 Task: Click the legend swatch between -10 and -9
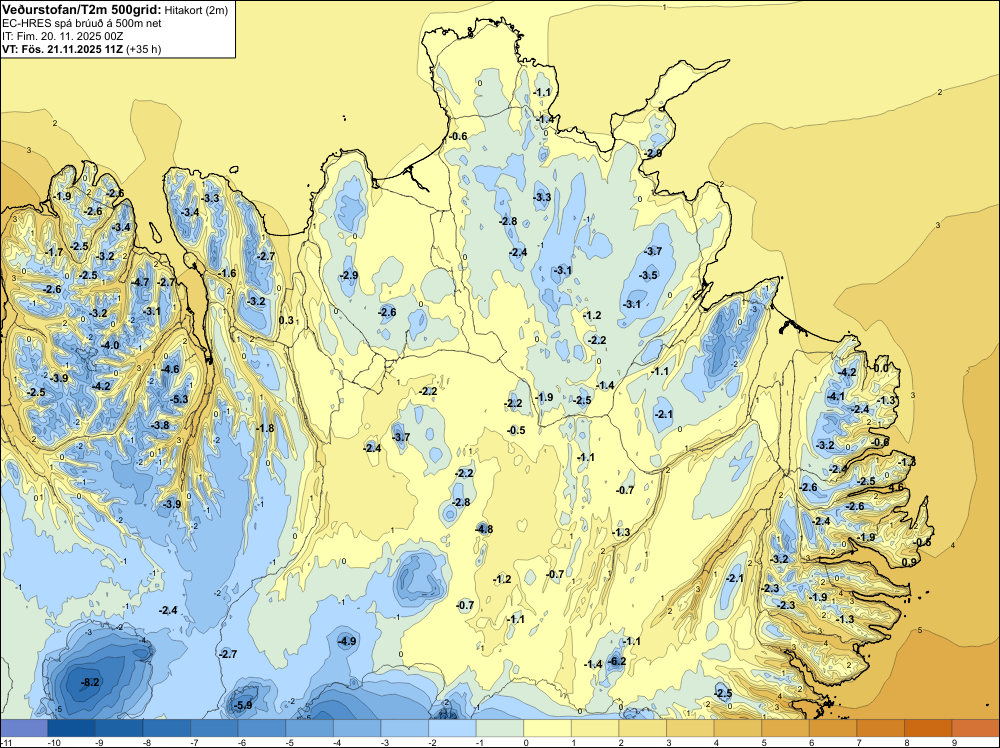click(71, 728)
